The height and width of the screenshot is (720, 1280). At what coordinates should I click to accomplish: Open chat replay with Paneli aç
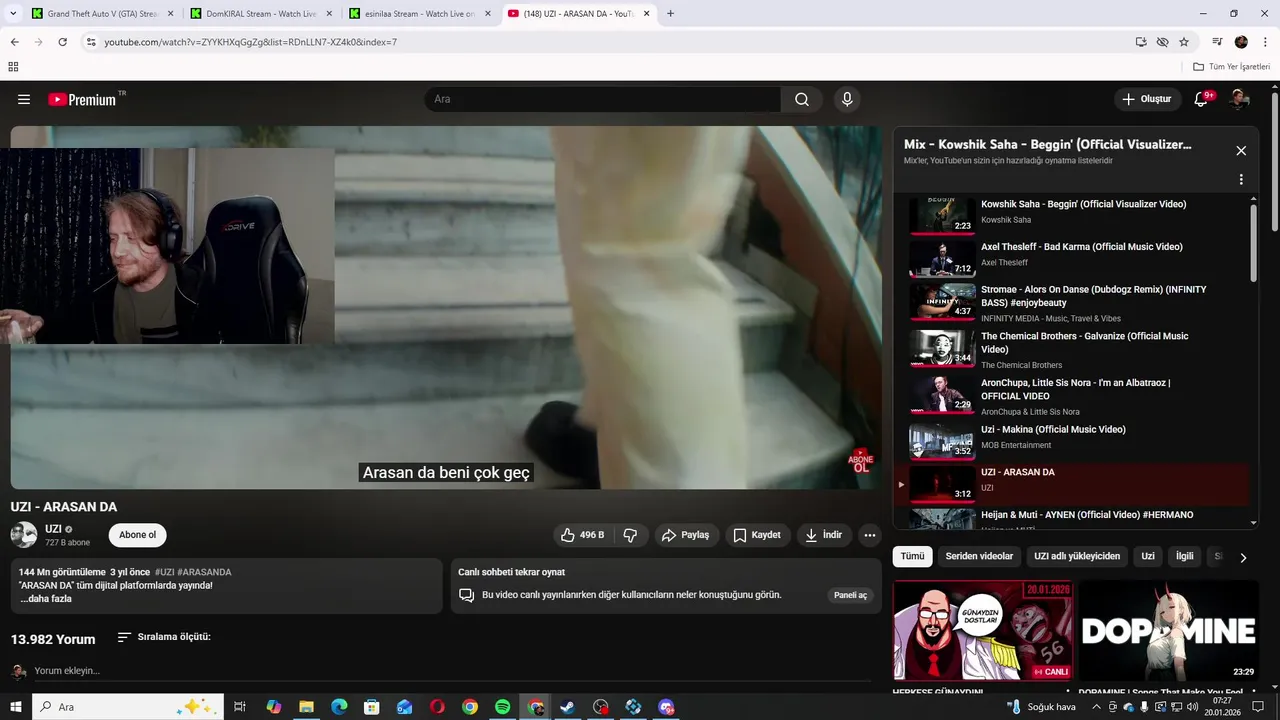(x=851, y=595)
